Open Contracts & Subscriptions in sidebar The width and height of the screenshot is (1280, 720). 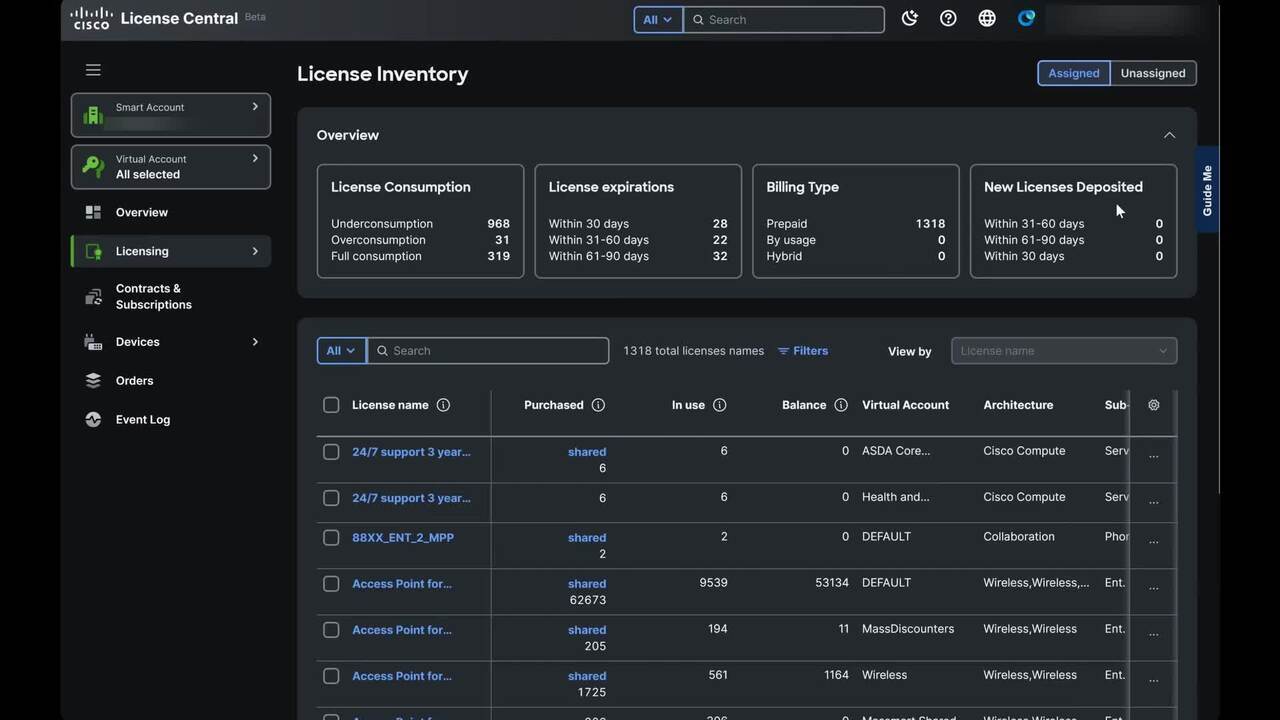tap(153, 297)
